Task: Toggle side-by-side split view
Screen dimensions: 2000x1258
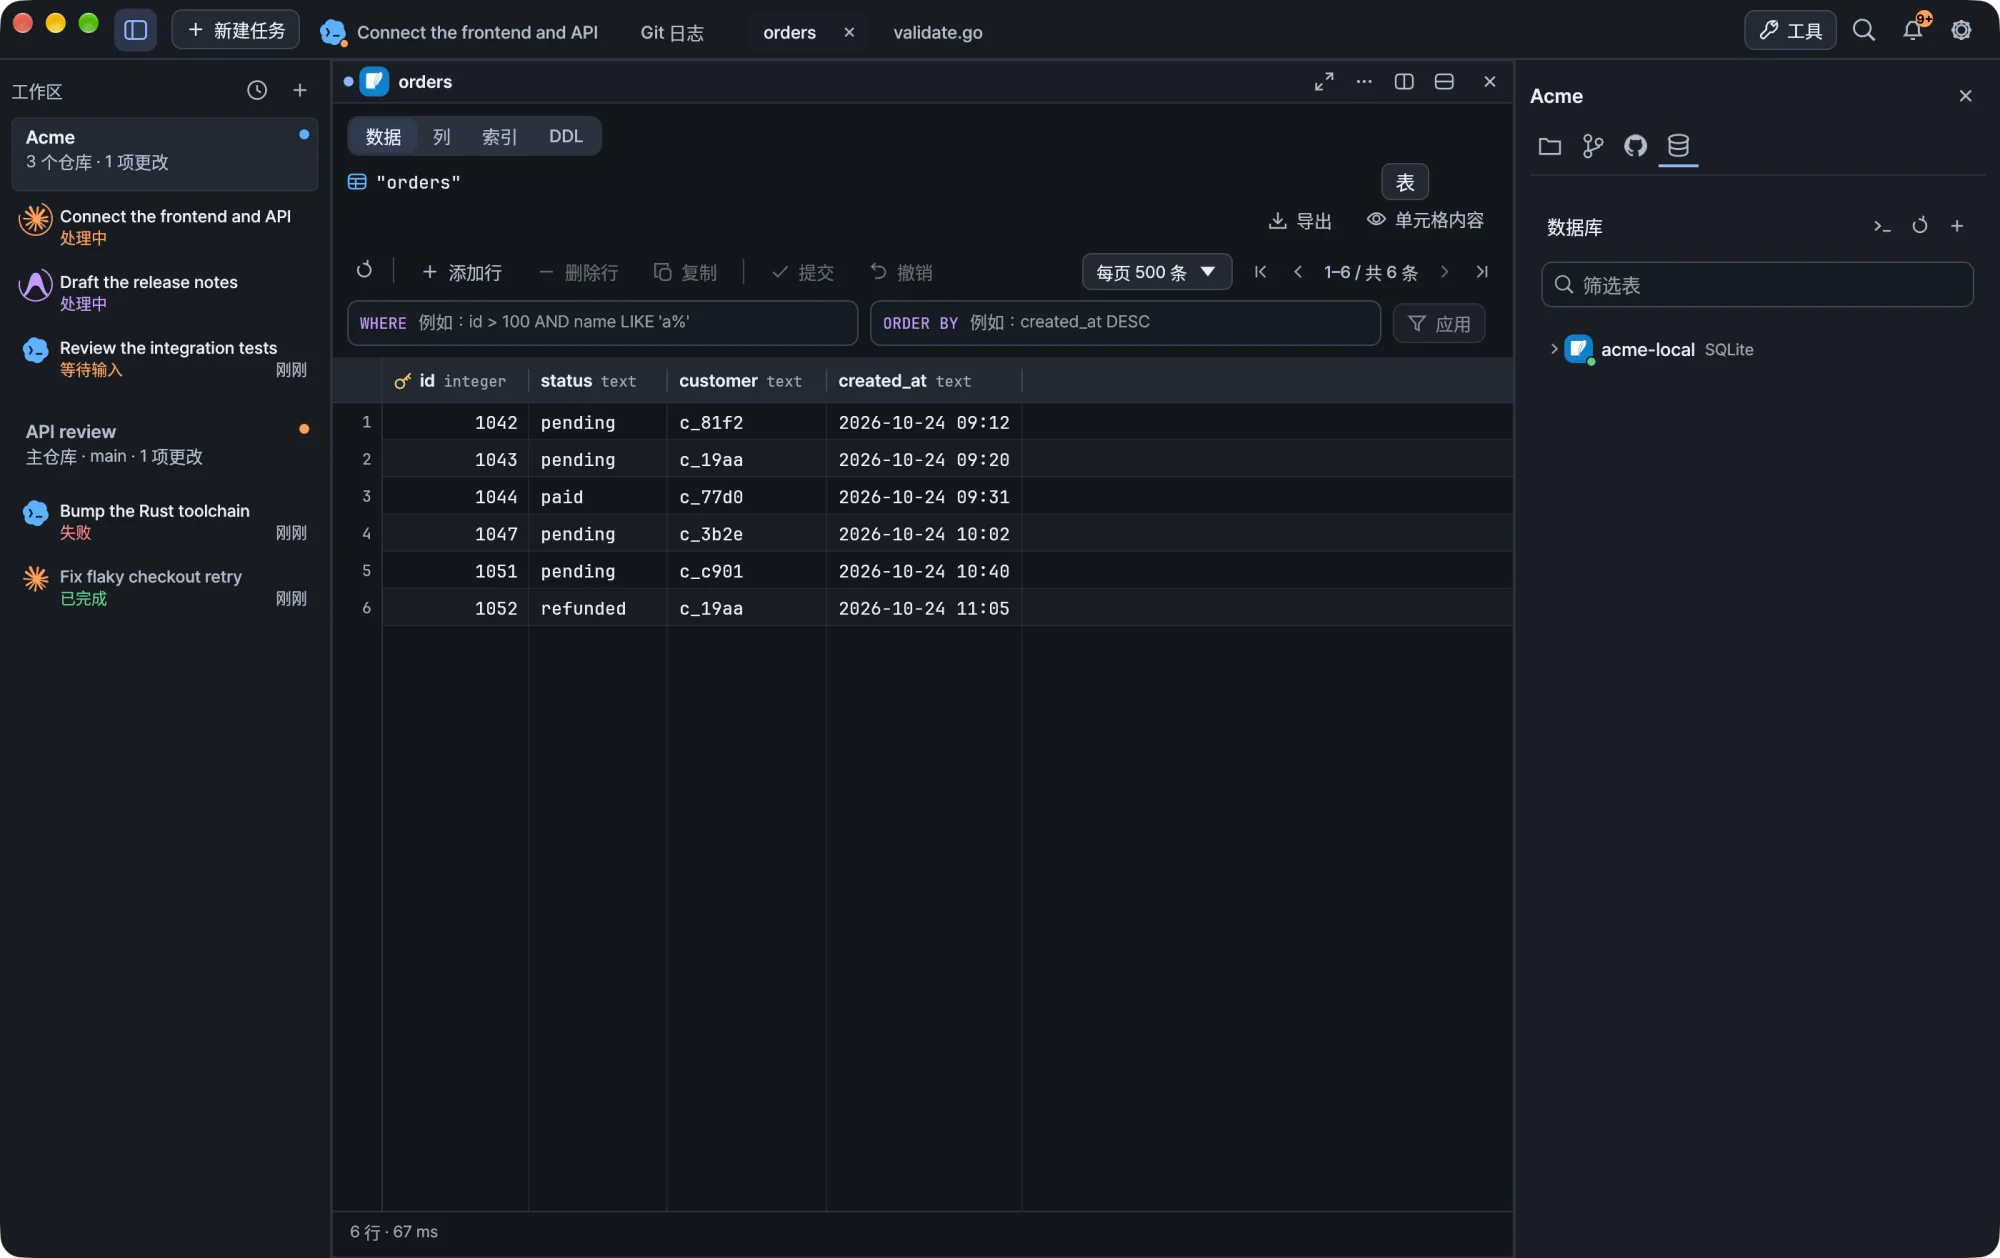Action: (x=1404, y=82)
